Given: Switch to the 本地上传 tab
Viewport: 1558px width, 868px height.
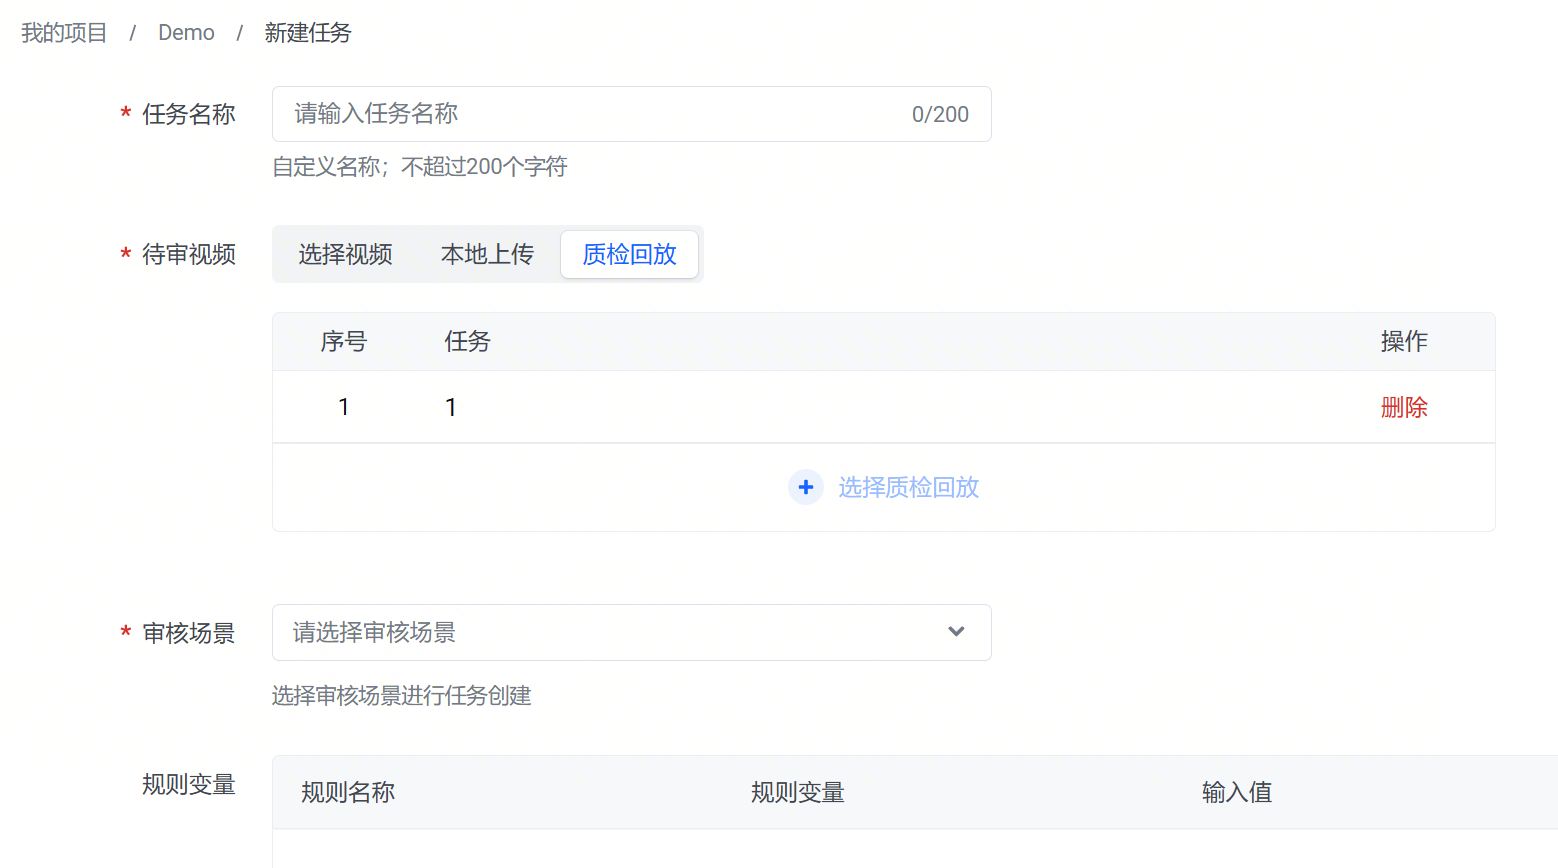Looking at the screenshot, I should coord(487,254).
